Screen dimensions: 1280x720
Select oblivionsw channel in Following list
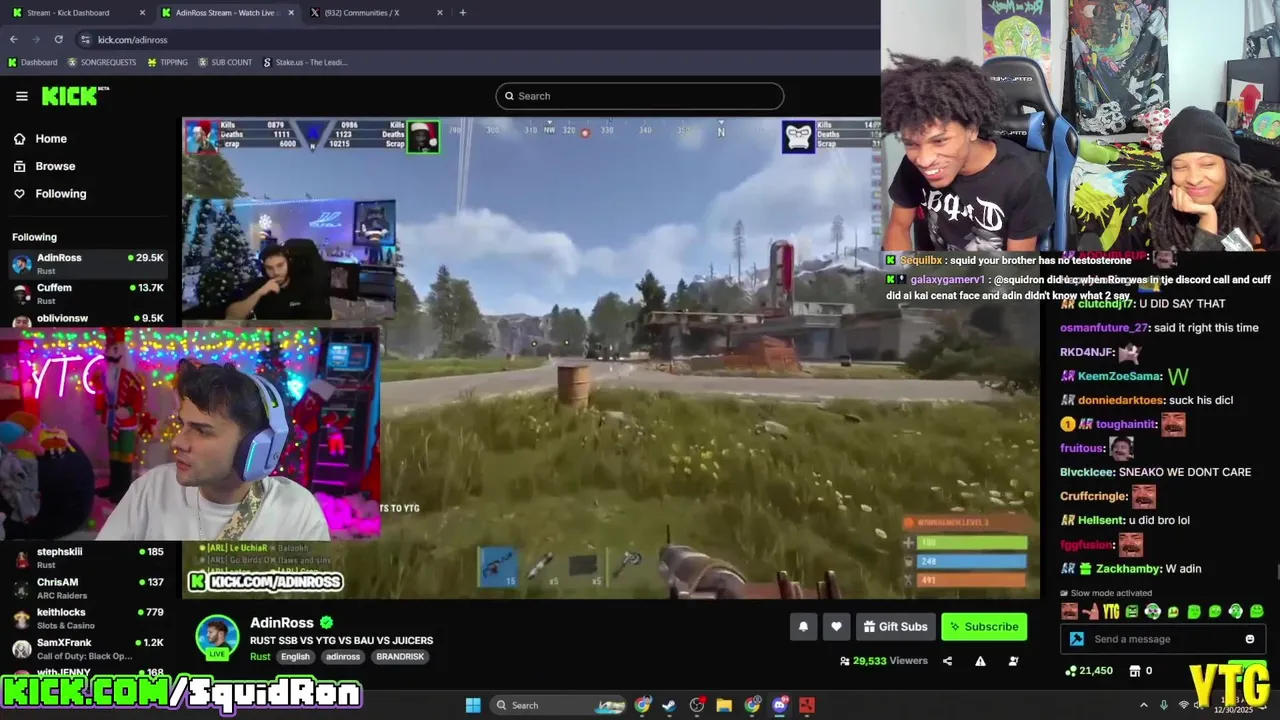pyautogui.click(x=88, y=319)
